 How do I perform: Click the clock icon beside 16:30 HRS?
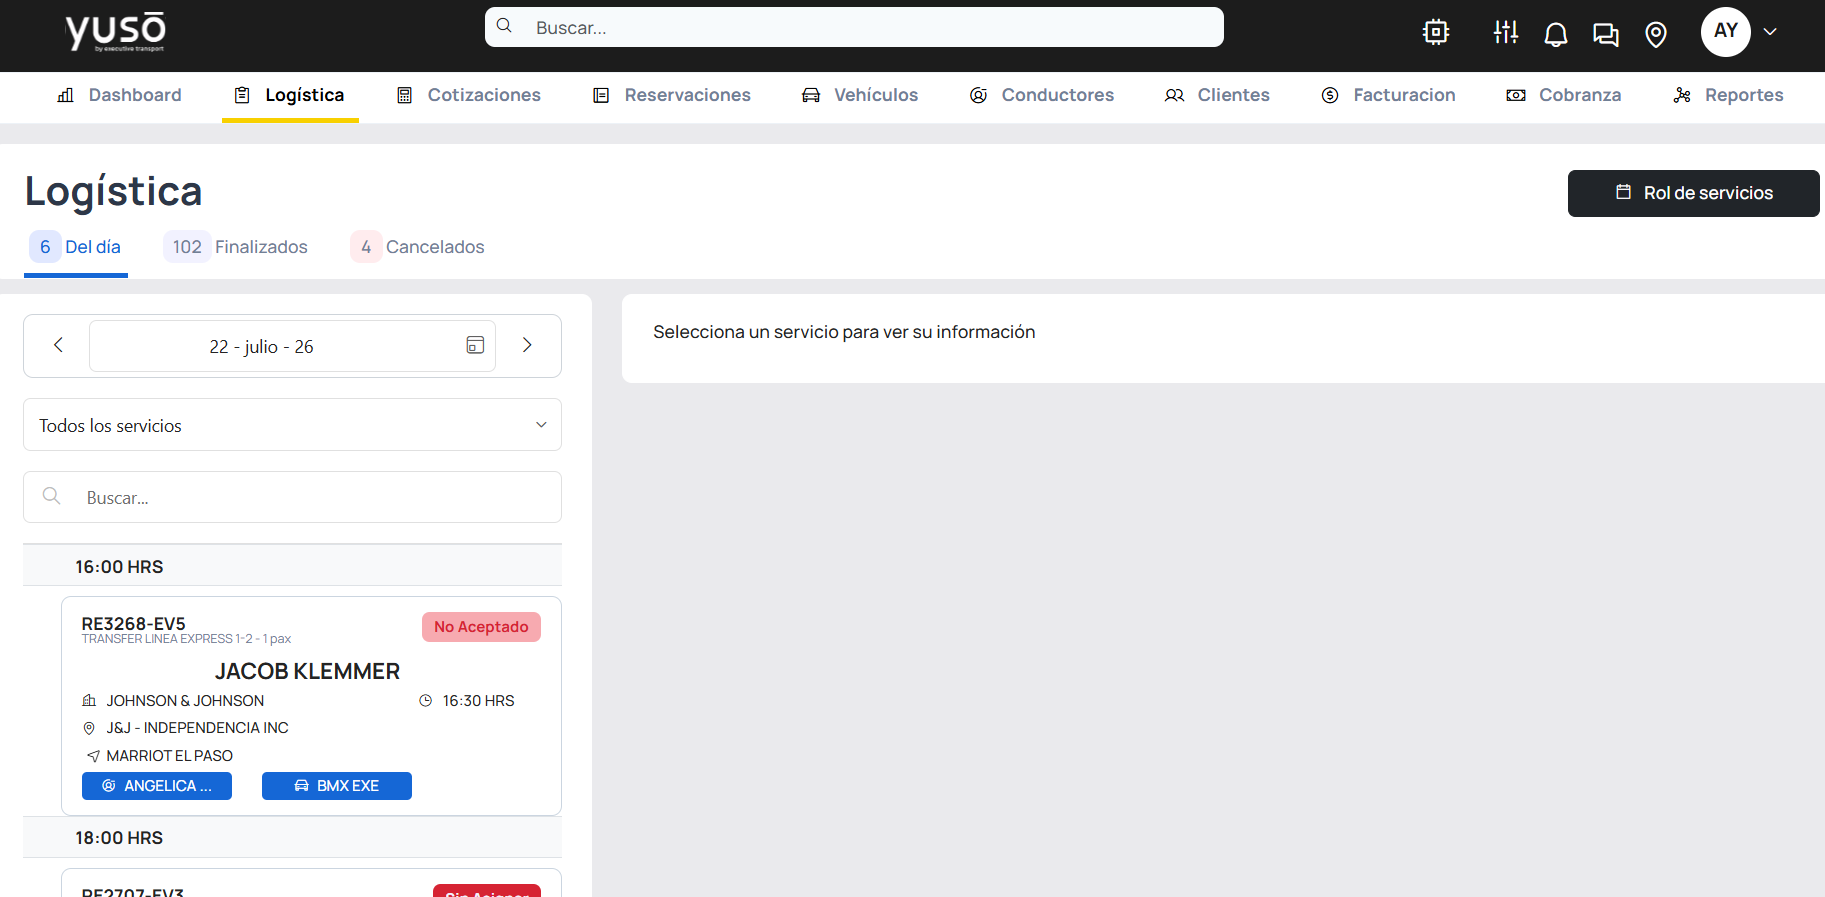pos(425,701)
